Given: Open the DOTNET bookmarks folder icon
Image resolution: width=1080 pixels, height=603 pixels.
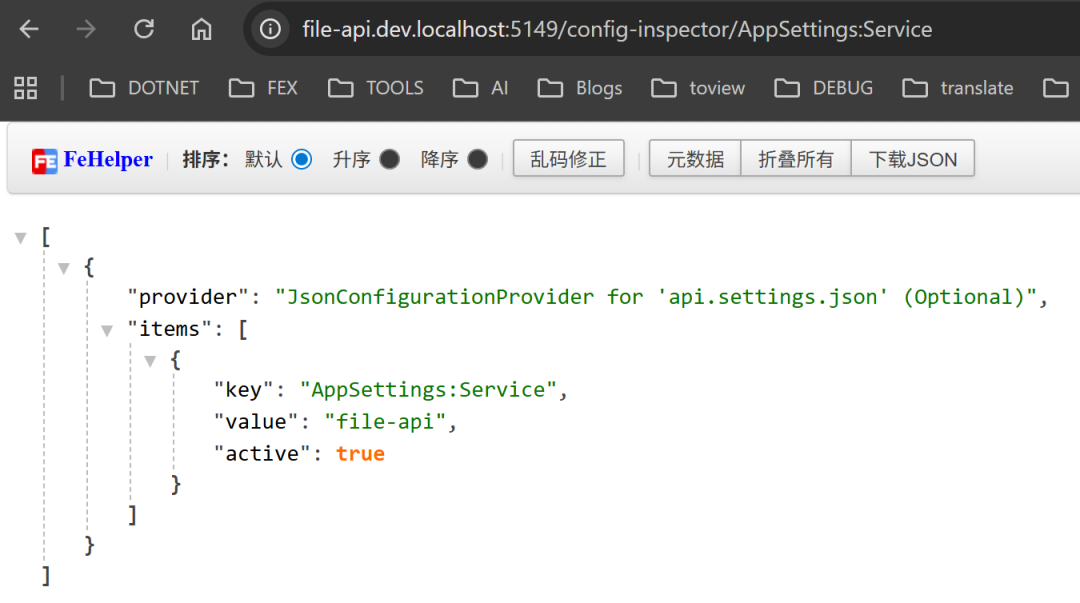Looking at the screenshot, I should (x=102, y=88).
